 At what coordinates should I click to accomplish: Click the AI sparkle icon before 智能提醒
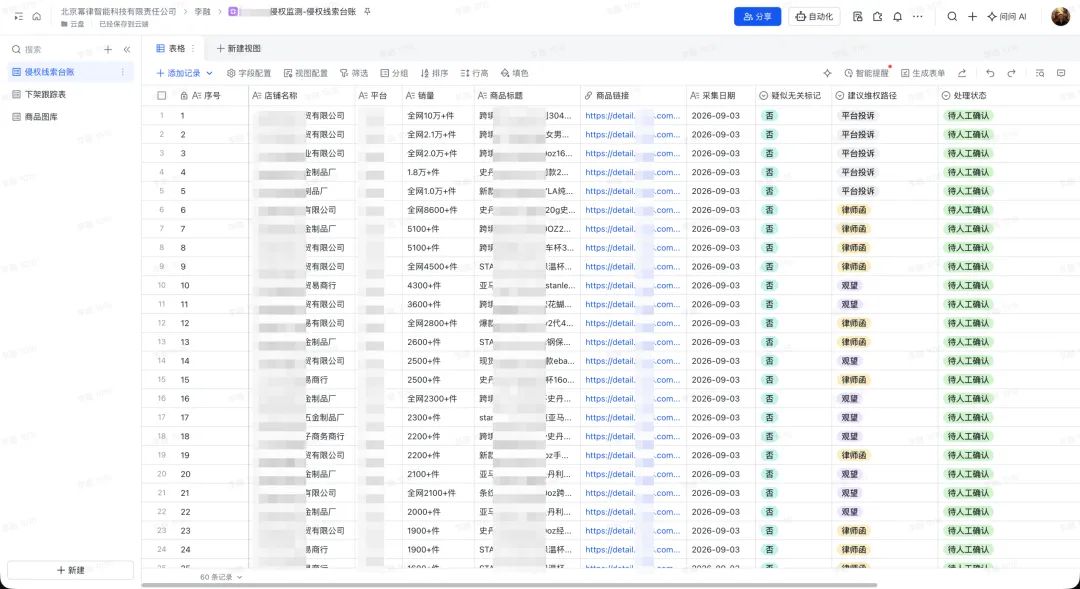[827, 73]
